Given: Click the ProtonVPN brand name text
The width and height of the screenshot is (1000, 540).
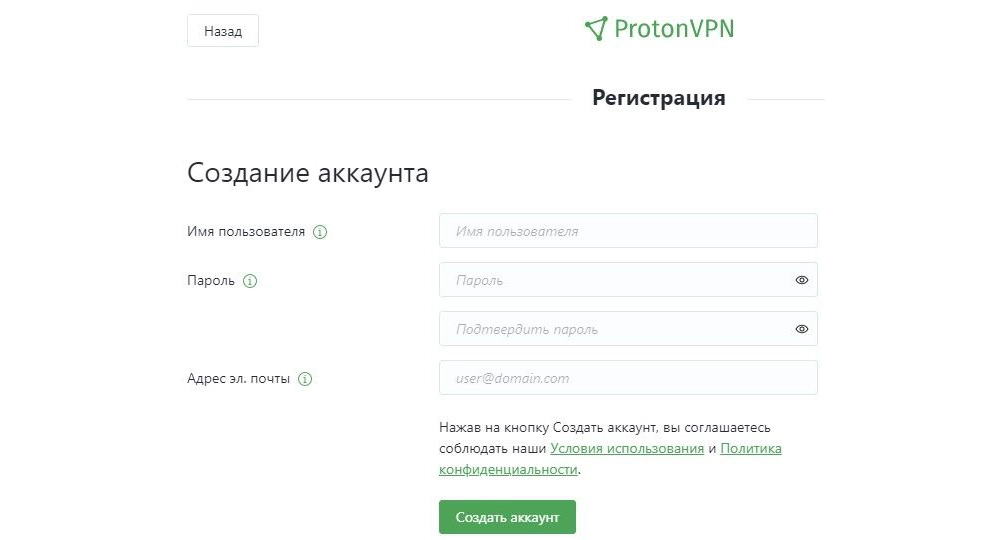Looking at the screenshot, I should (673, 29).
